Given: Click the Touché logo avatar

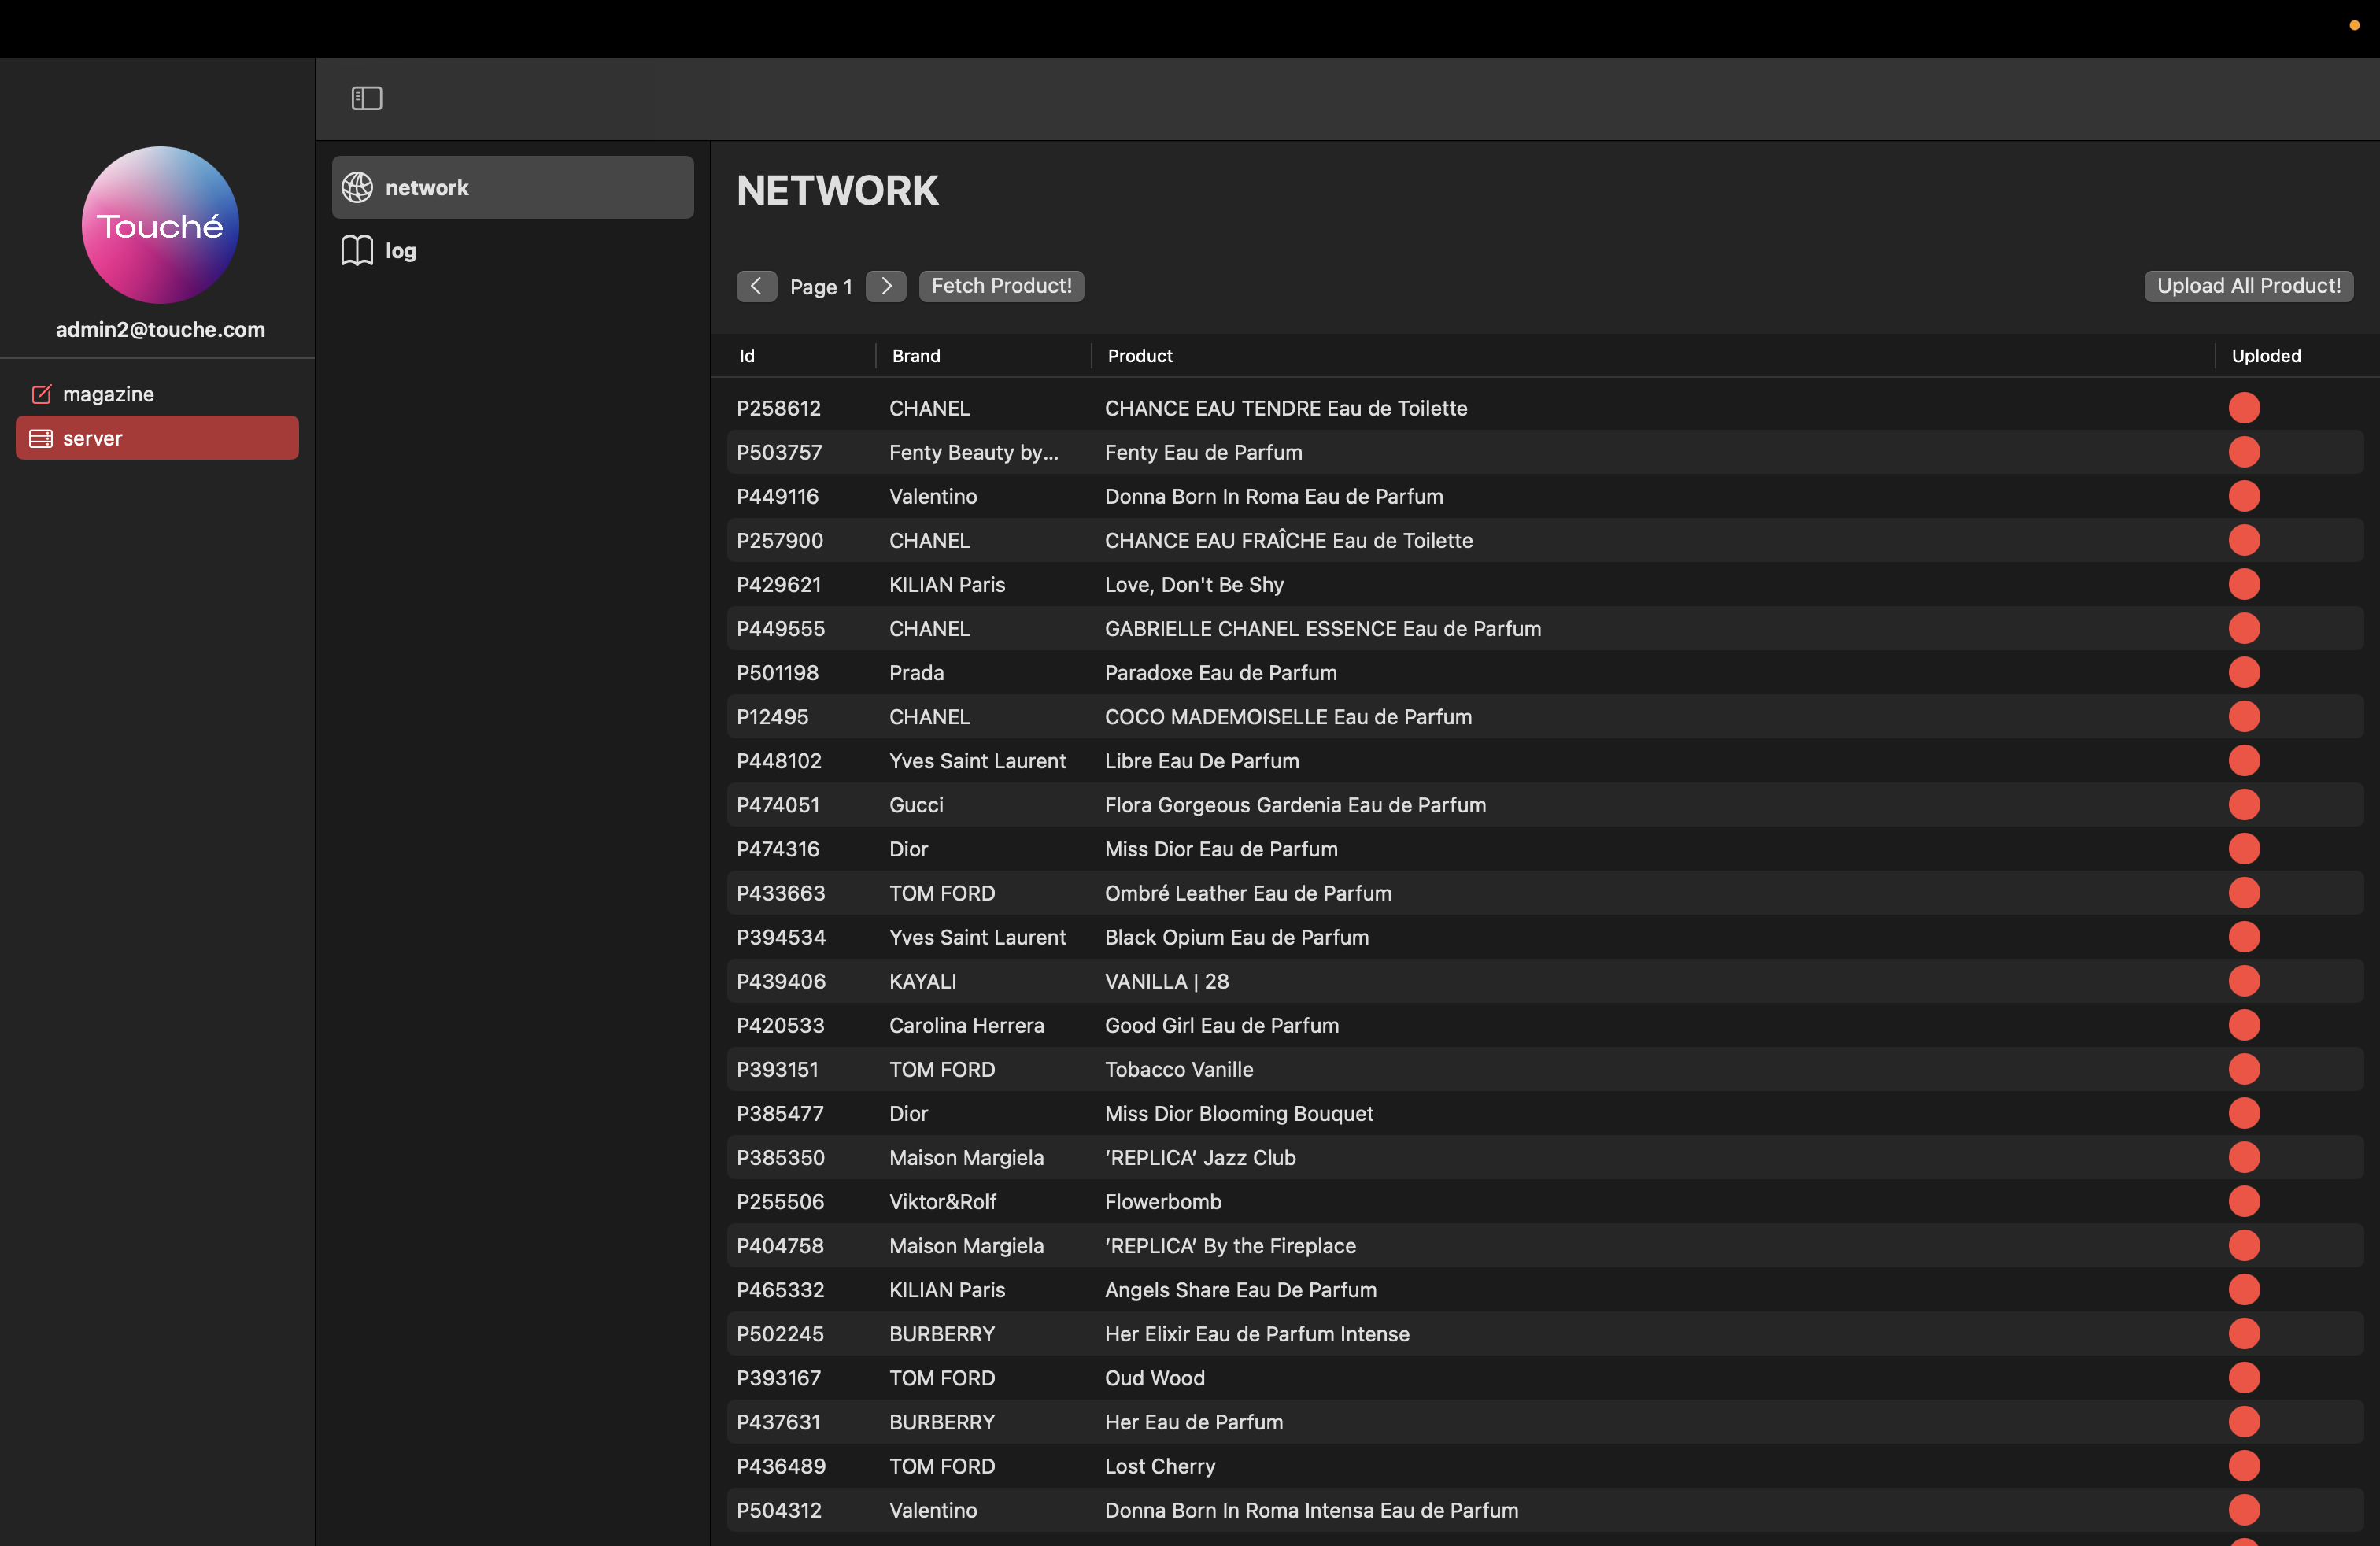Looking at the screenshot, I should 160,225.
